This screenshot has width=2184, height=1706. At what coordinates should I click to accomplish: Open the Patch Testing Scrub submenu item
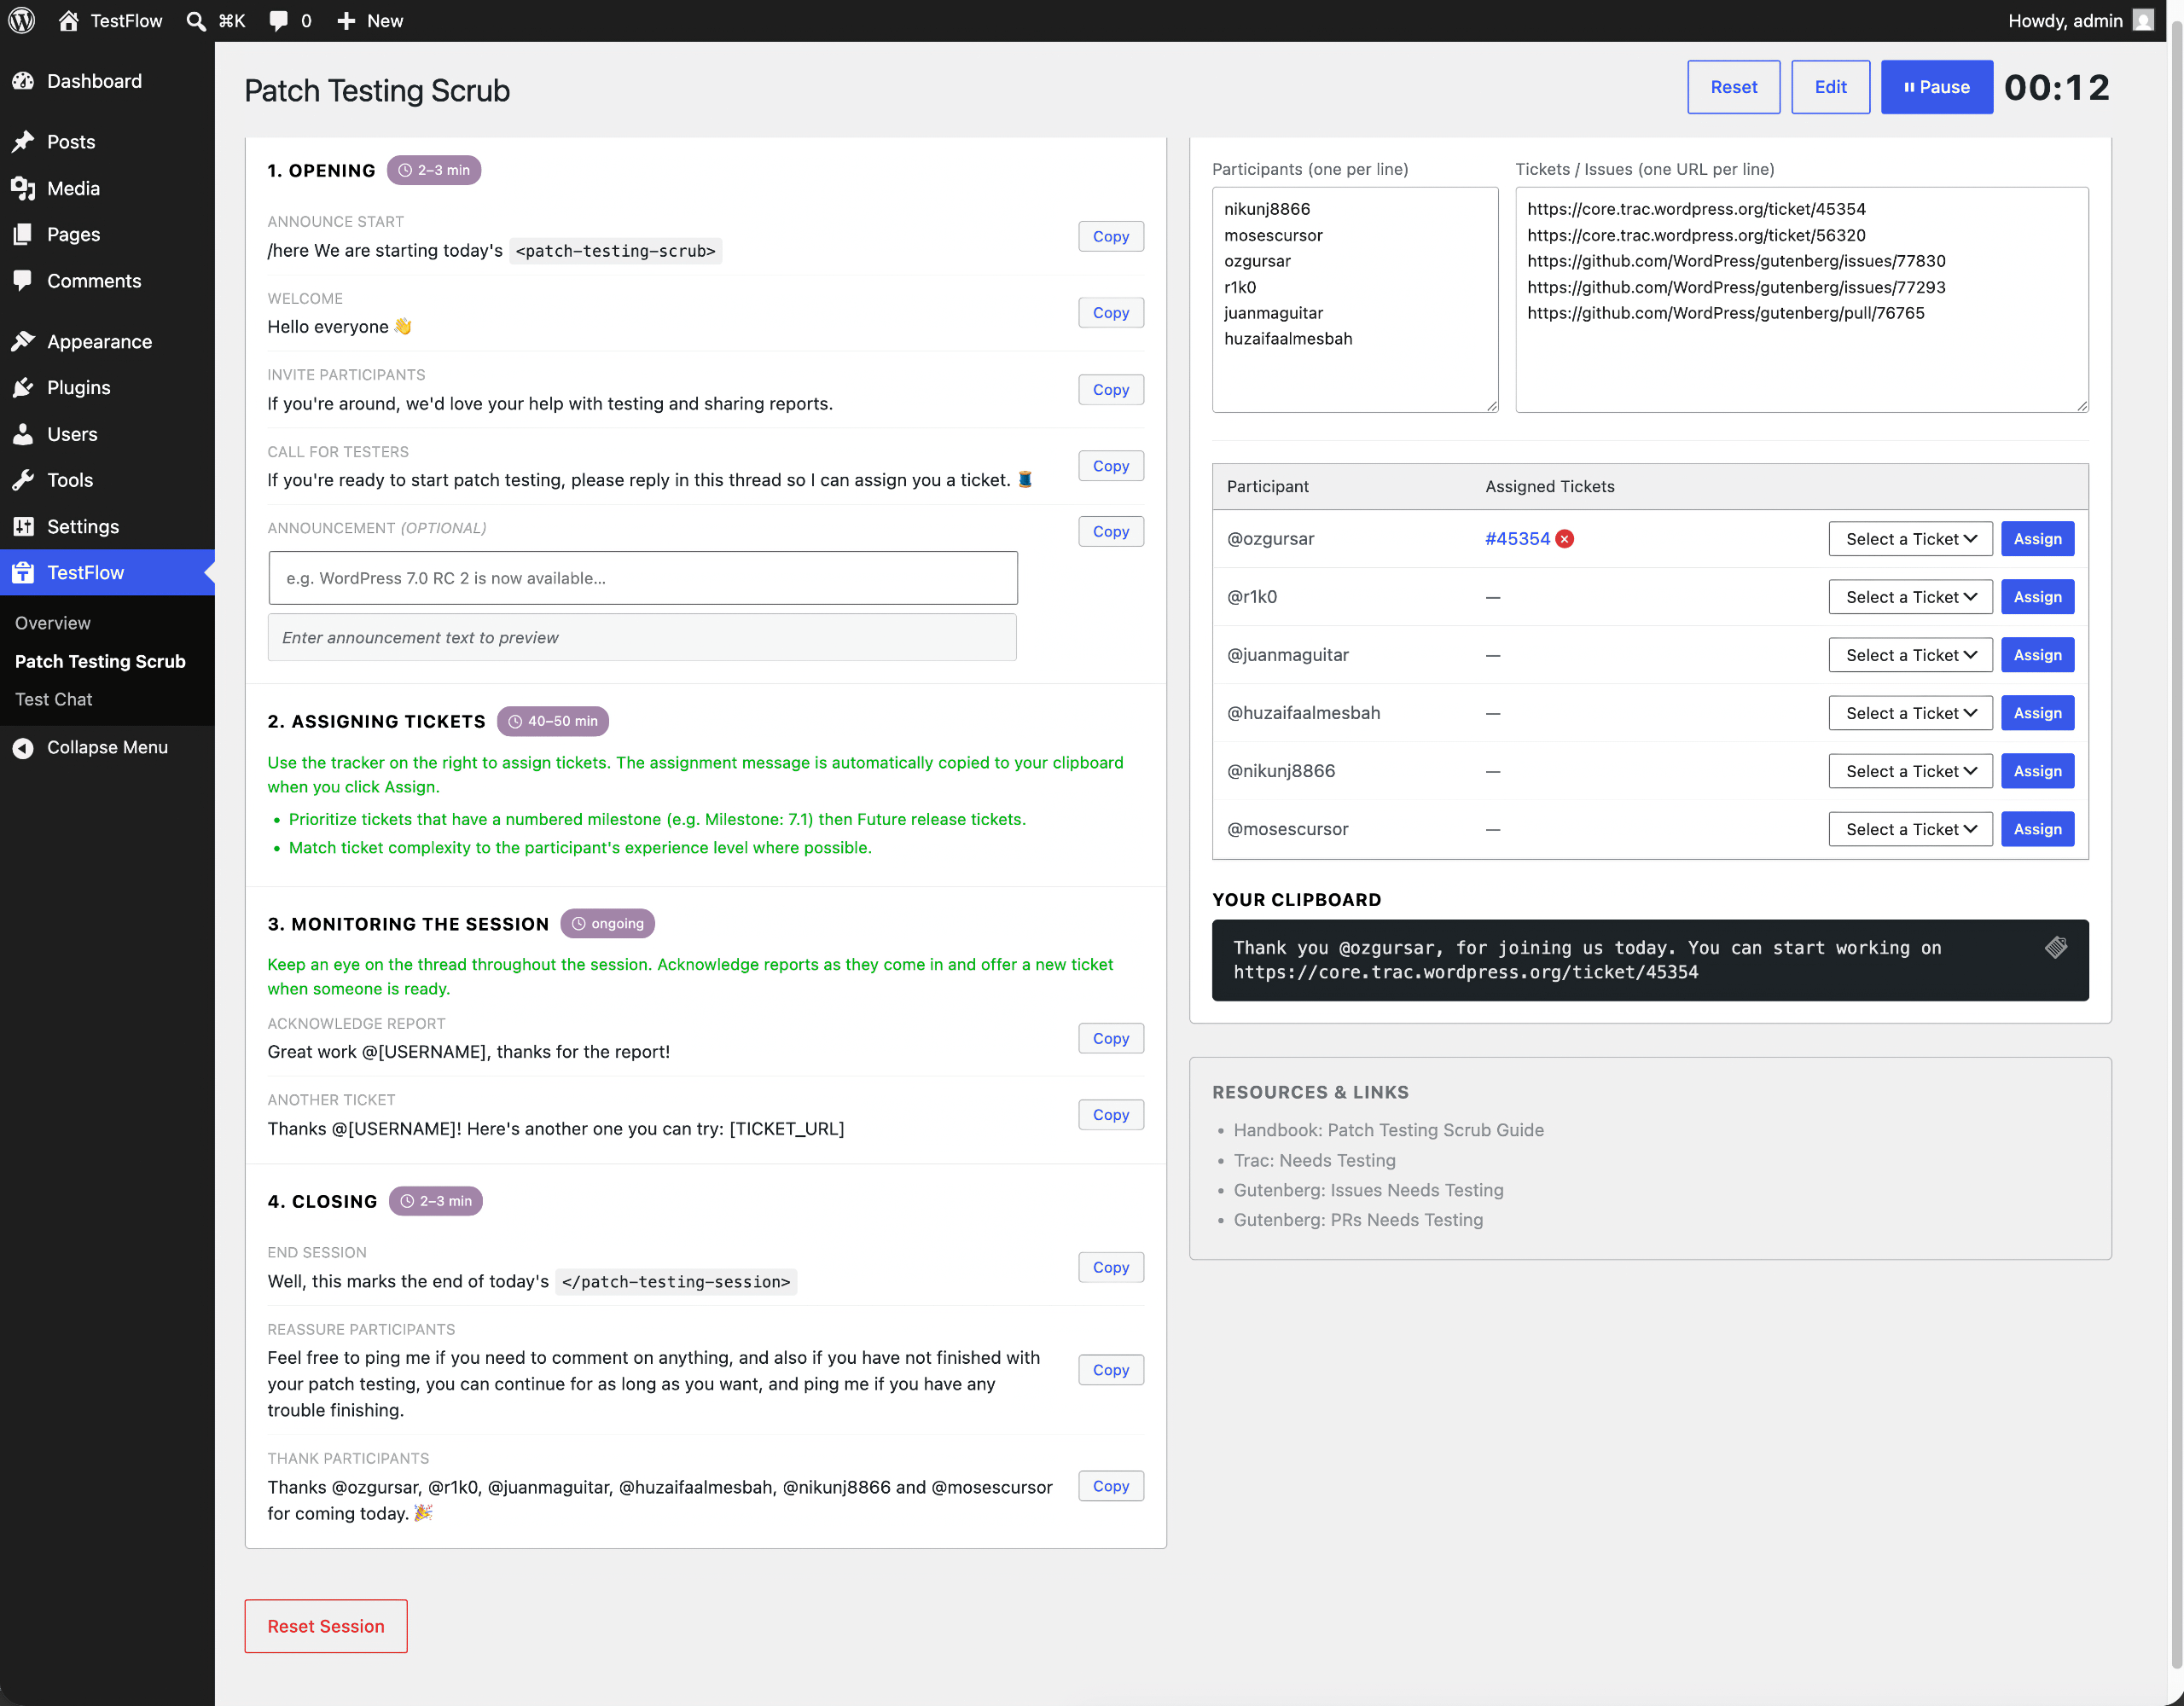pyautogui.click(x=100, y=661)
